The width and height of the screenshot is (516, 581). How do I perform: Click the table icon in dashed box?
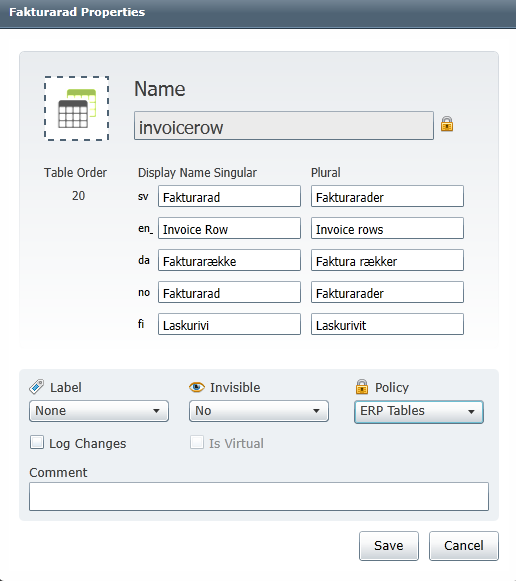point(77,109)
